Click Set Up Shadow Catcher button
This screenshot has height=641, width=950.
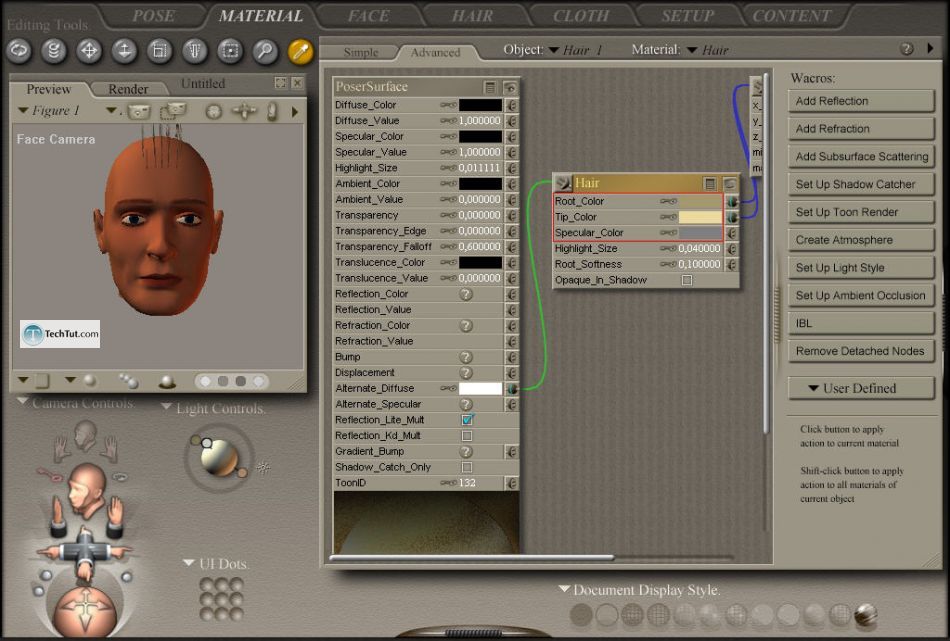pyautogui.click(x=860, y=185)
